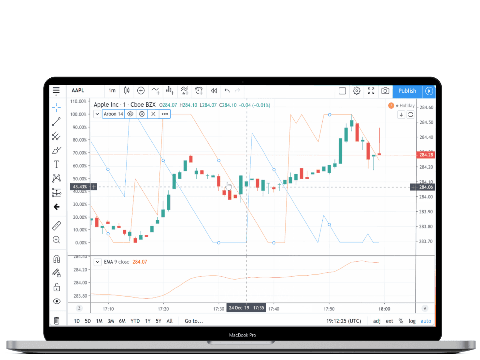This screenshot has width=480, height=360.
Task: Select the ruler Measure tool
Action: click(56, 226)
